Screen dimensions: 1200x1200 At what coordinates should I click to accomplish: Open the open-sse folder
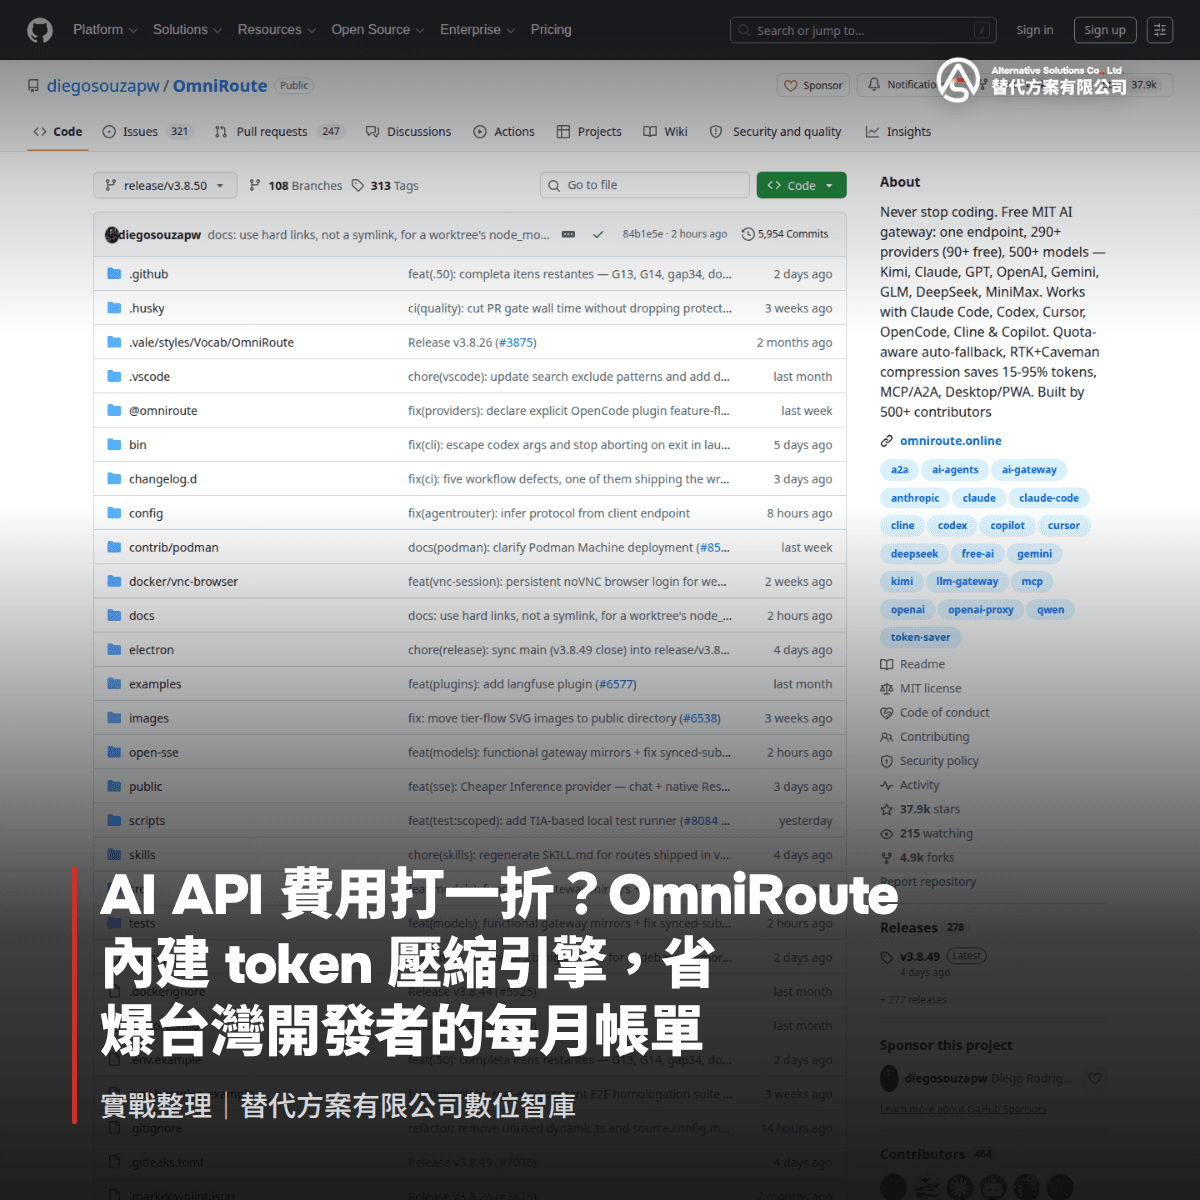tap(154, 752)
